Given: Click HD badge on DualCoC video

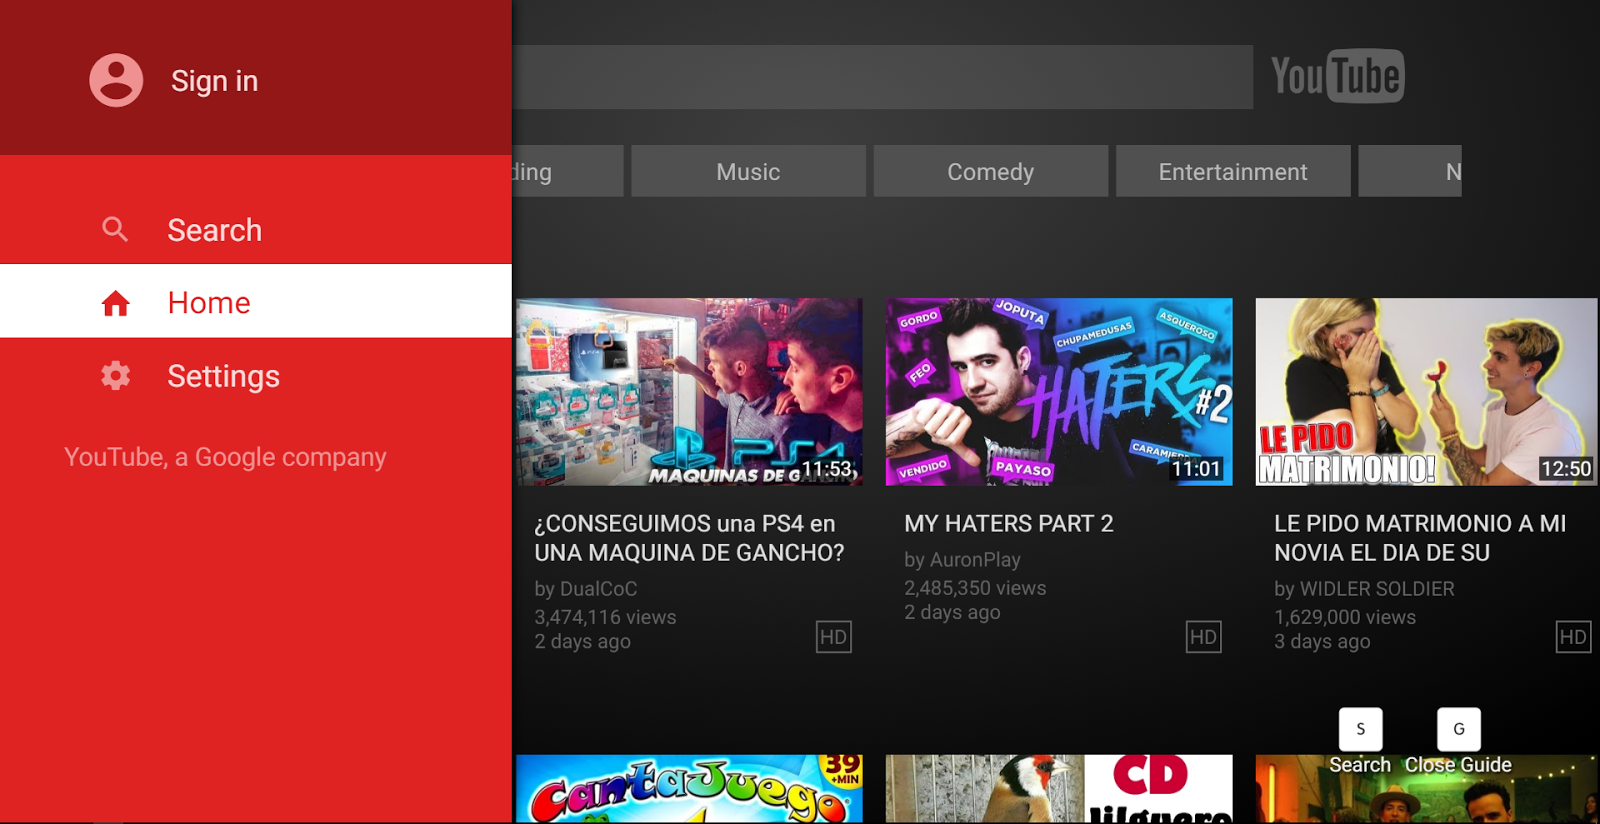Looking at the screenshot, I should (x=834, y=637).
